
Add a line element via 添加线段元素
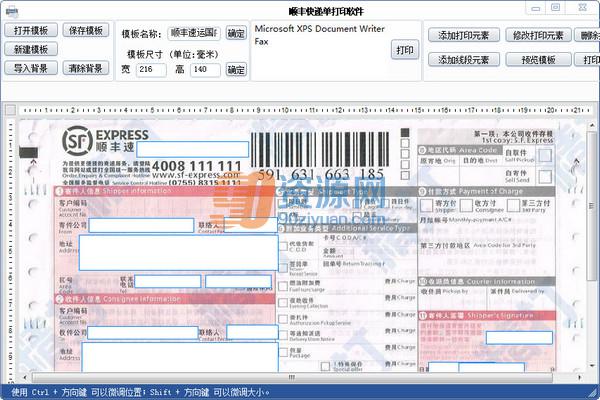464,60
